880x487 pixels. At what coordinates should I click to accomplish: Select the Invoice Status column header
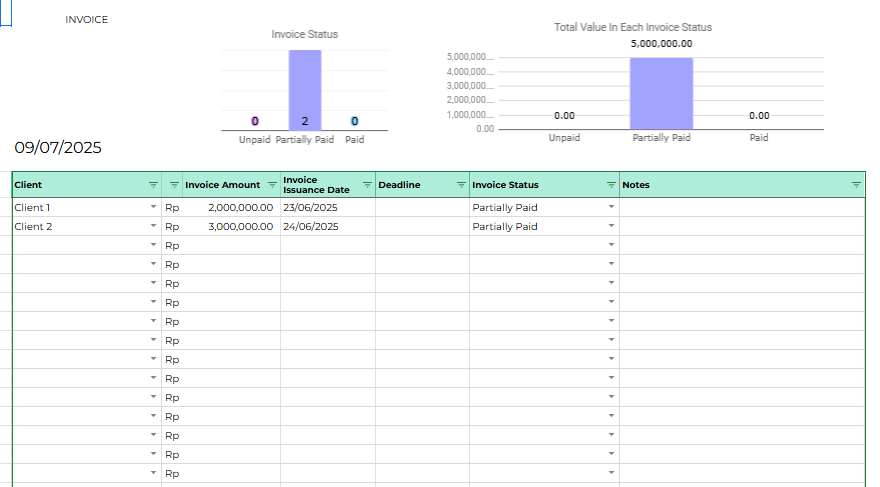[544, 185]
